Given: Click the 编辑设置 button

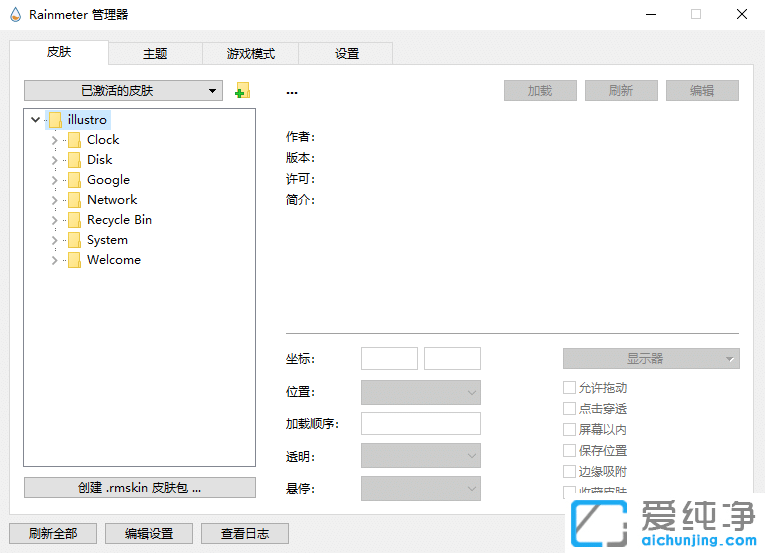Looking at the screenshot, I should 149,533.
